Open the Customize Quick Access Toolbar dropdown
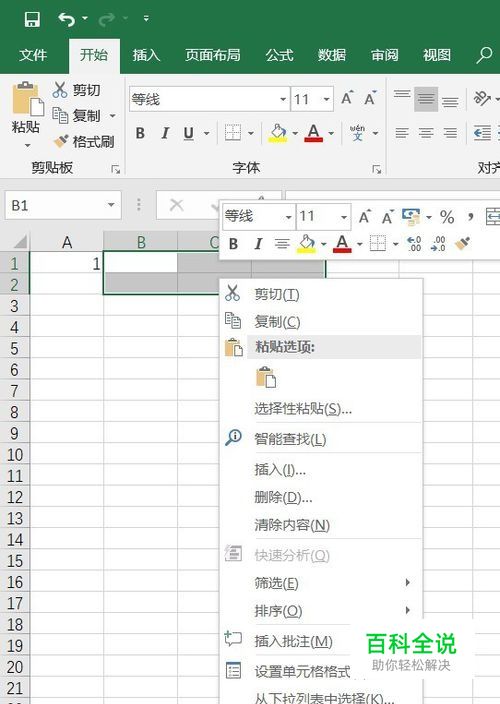 click(x=146, y=19)
